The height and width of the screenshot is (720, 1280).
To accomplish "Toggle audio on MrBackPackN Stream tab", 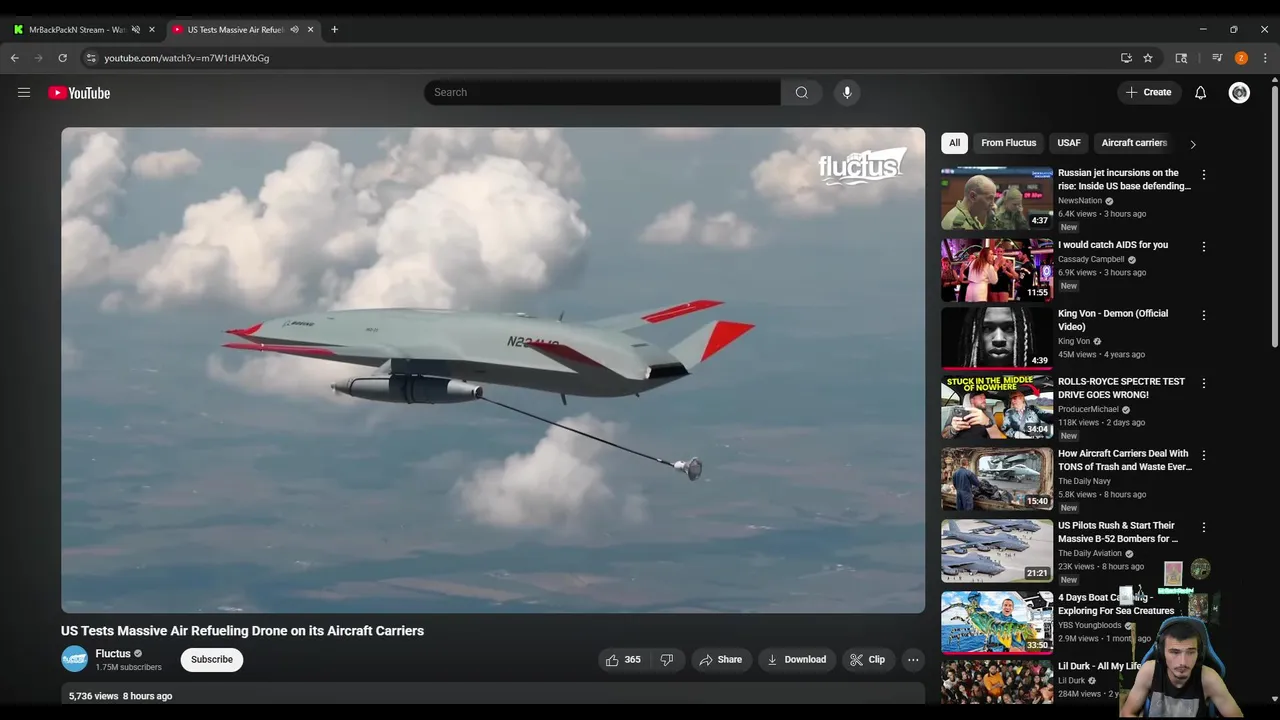I will [136, 29].
